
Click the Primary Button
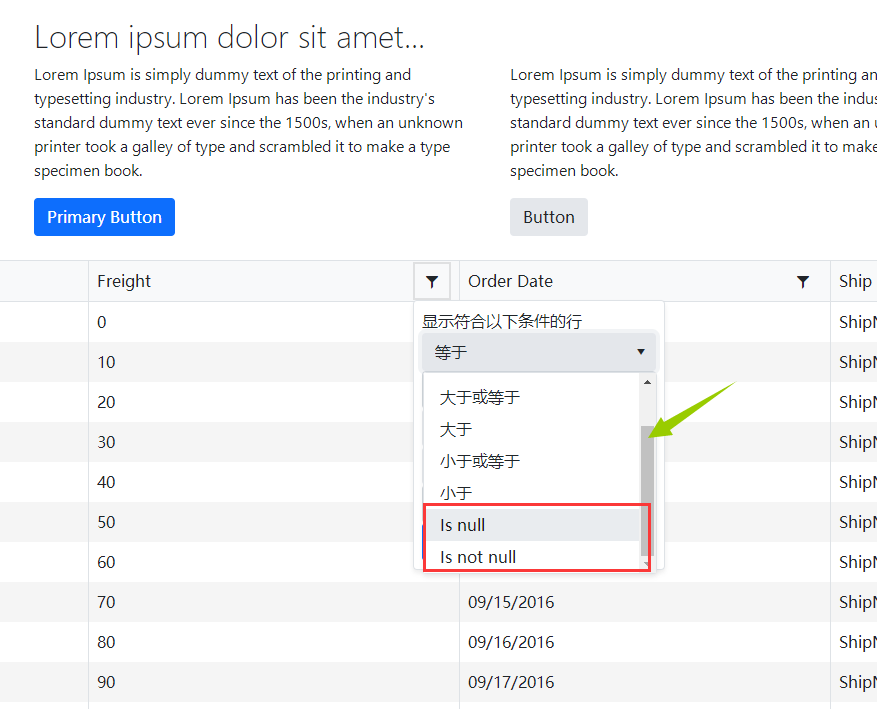(104, 217)
